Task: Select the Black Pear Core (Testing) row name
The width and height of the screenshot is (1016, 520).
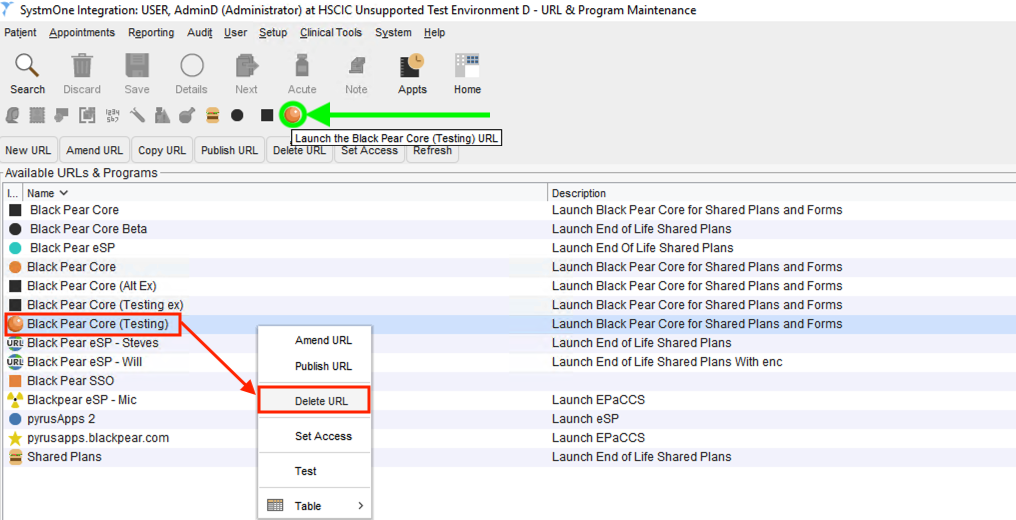Action: click(98, 324)
